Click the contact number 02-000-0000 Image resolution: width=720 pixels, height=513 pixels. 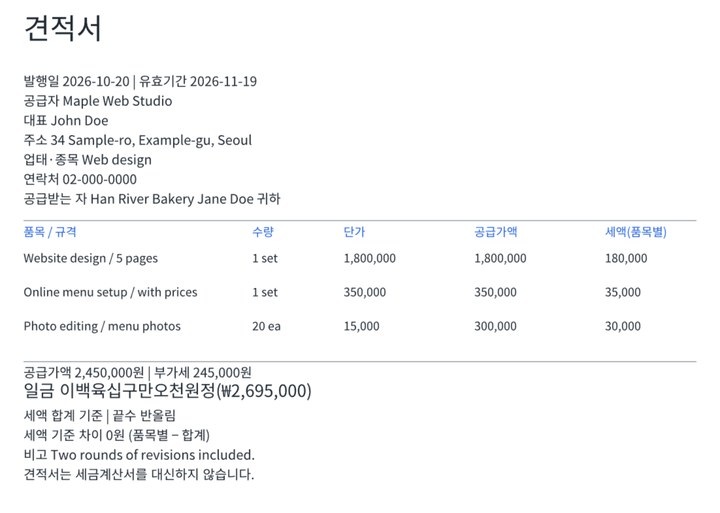(100, 180)
